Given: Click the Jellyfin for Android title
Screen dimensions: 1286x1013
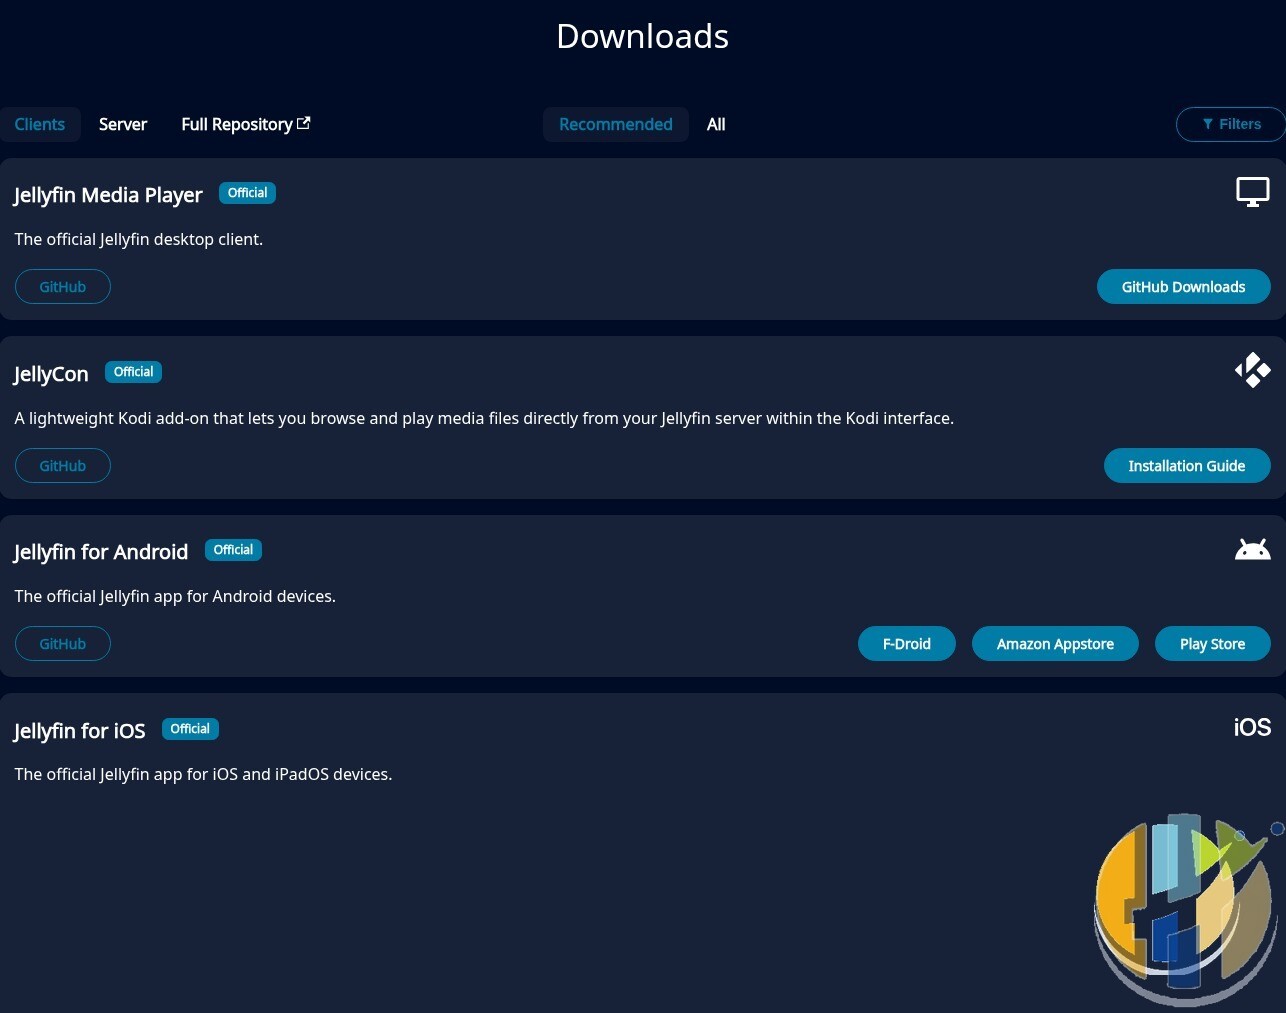Looking at the screenshot, I should click(101, 552).
